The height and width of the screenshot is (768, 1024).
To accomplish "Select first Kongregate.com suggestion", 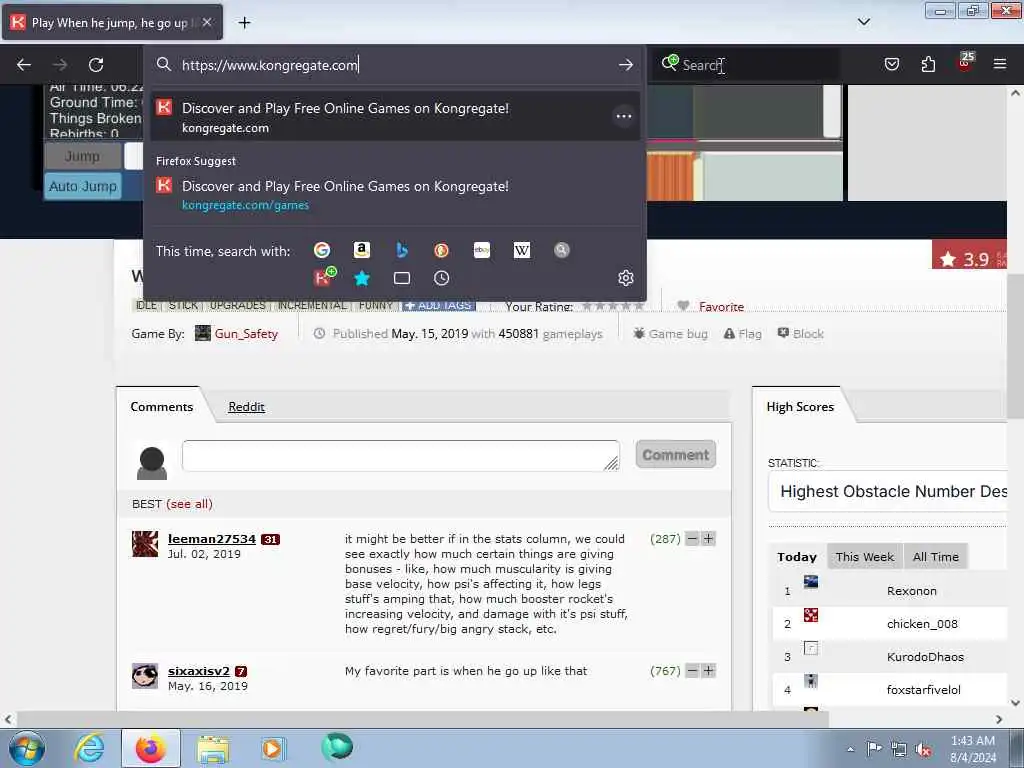I will (x=394, y=118).
